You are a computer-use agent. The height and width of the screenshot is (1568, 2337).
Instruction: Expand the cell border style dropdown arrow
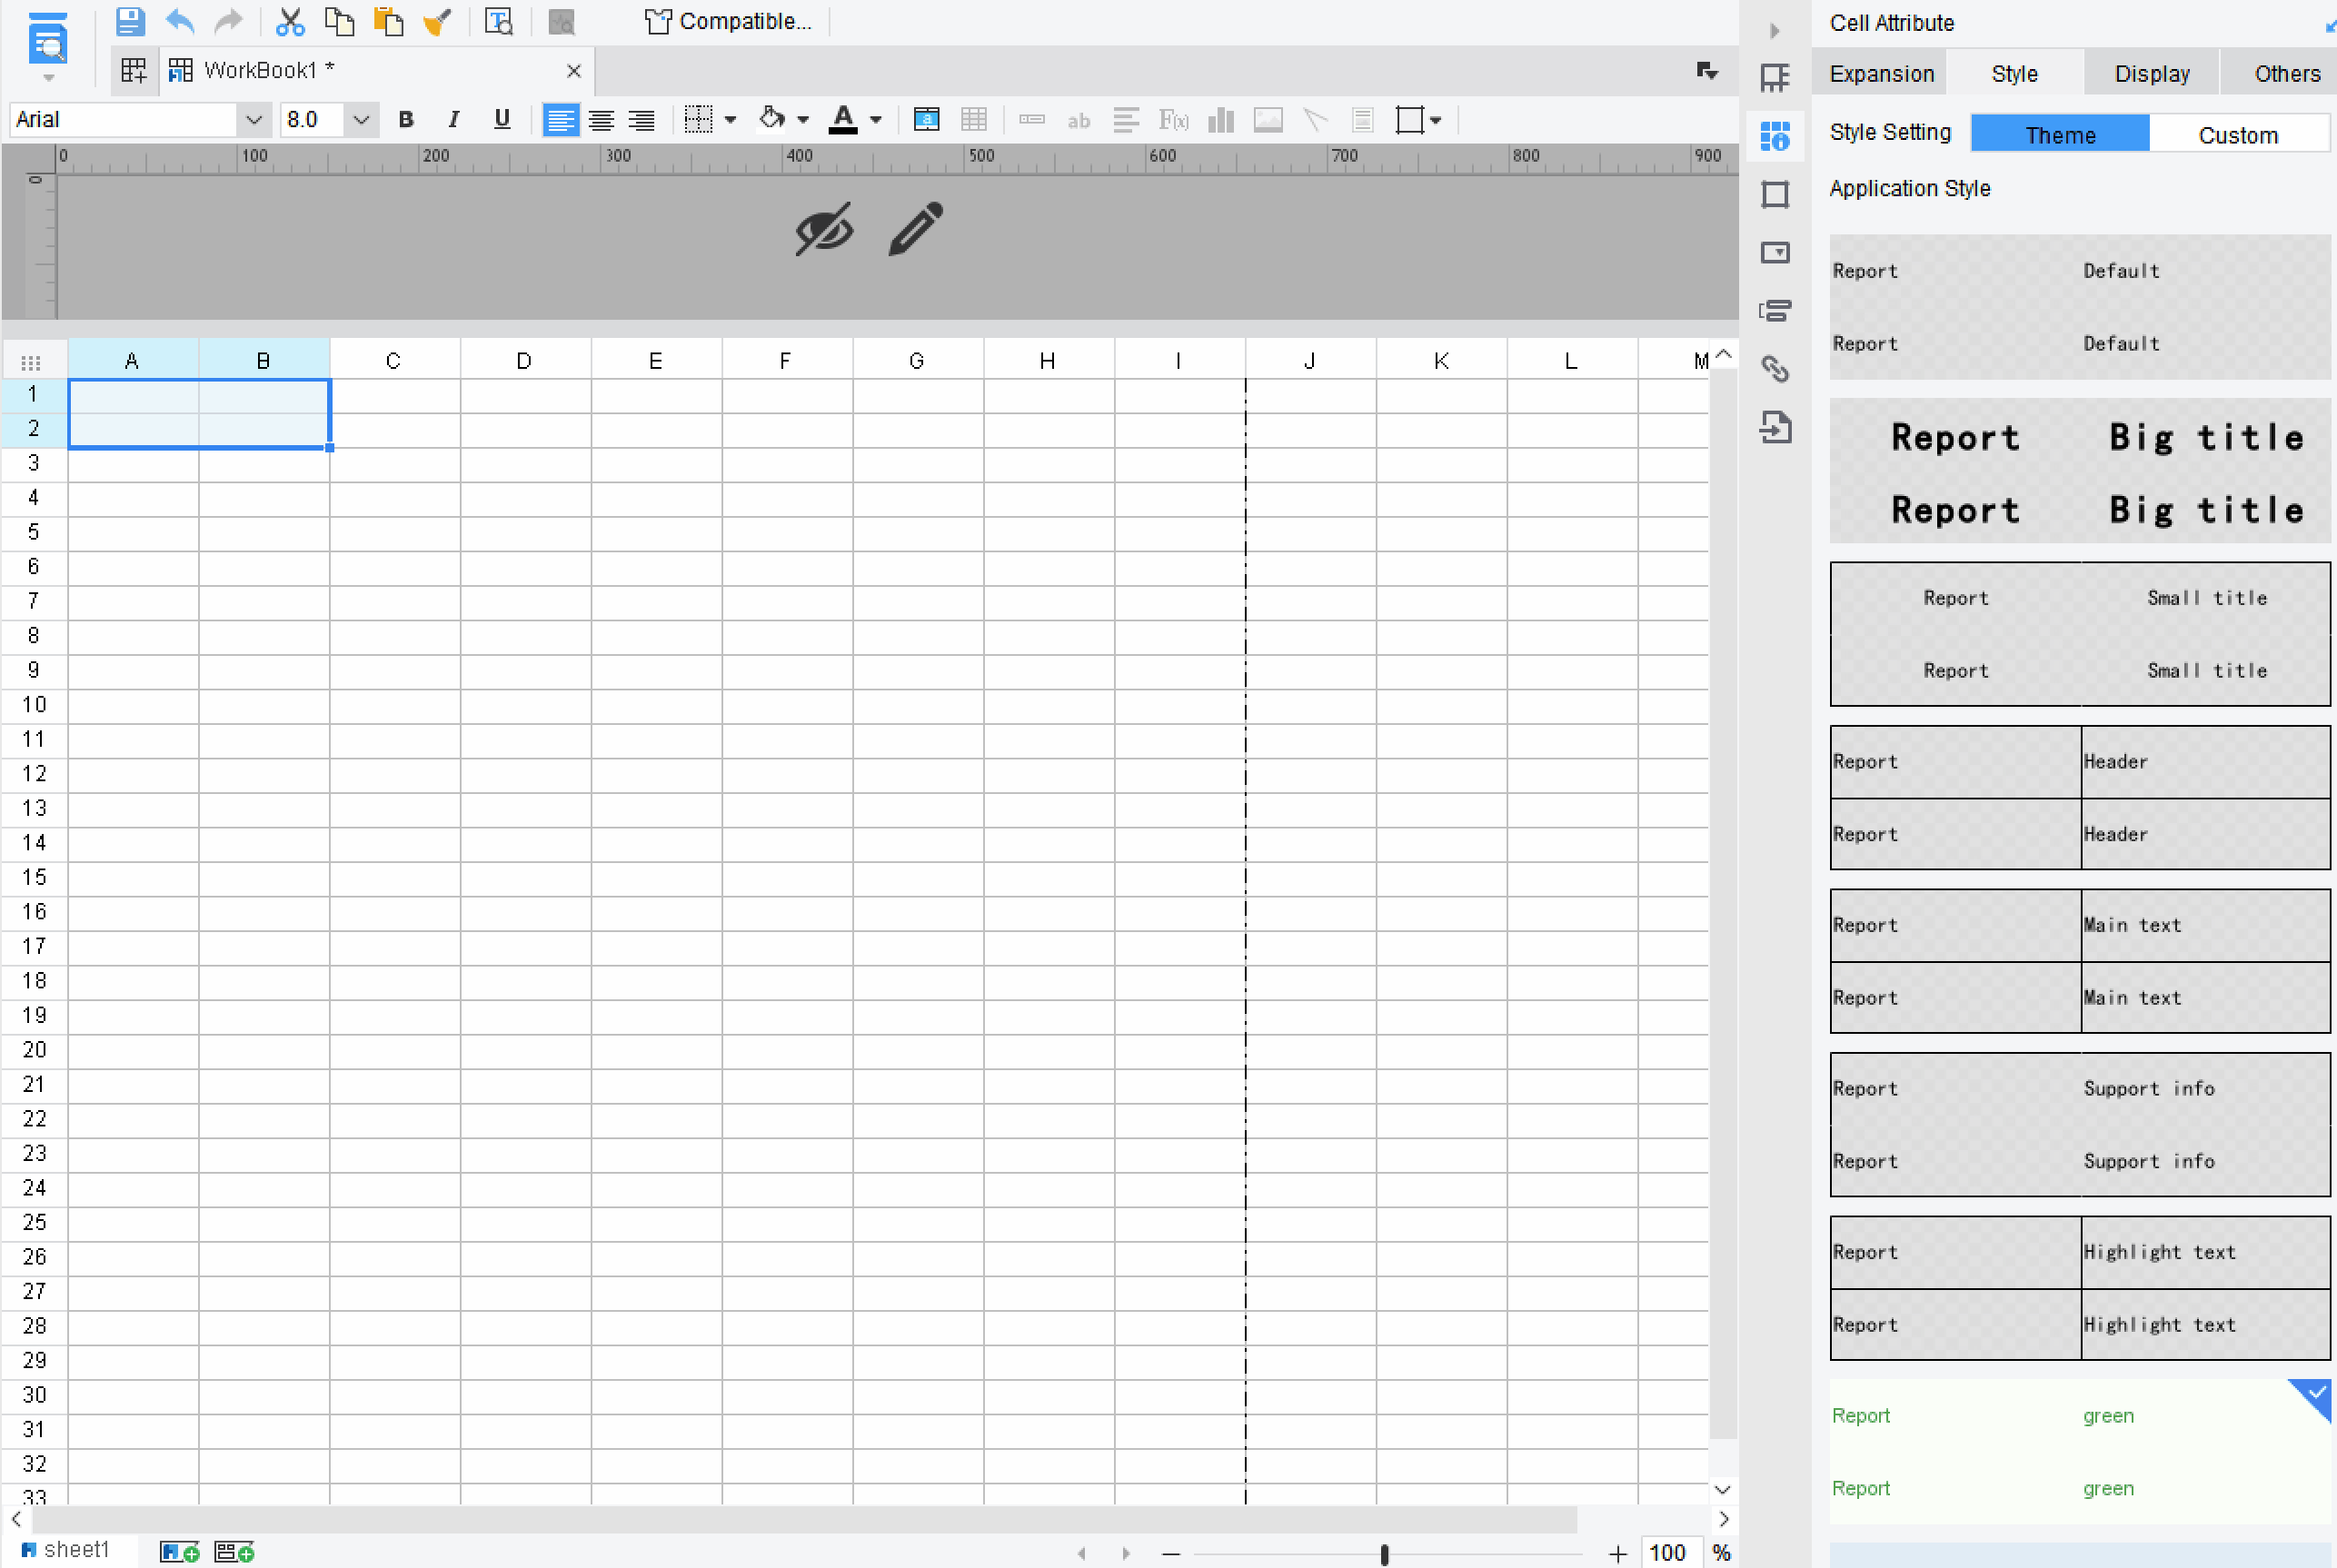click(x=731, y=120)
